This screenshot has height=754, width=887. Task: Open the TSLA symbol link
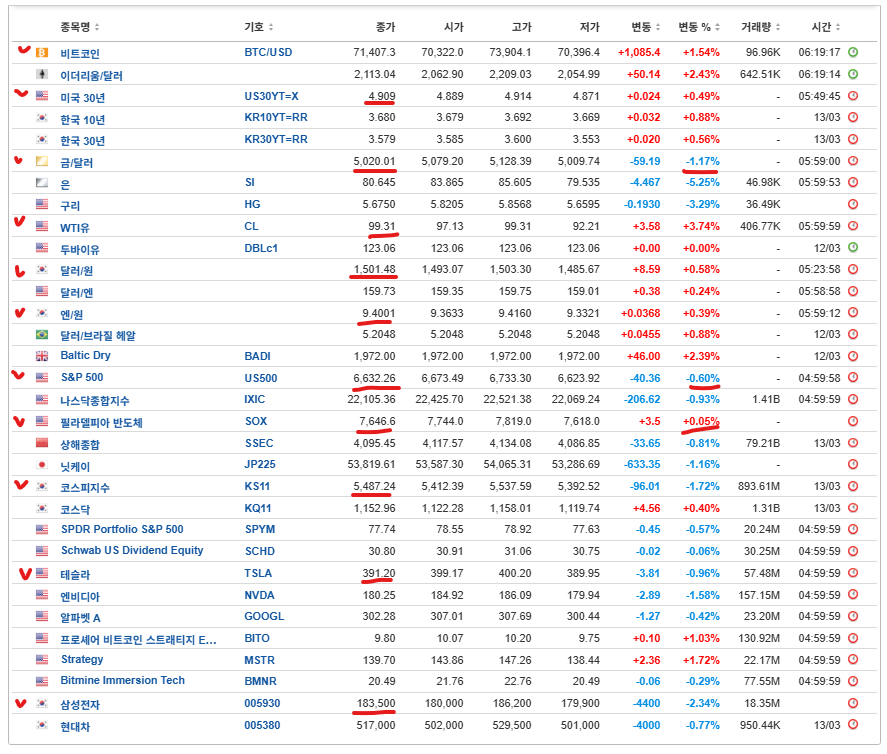tap(258, 574)
